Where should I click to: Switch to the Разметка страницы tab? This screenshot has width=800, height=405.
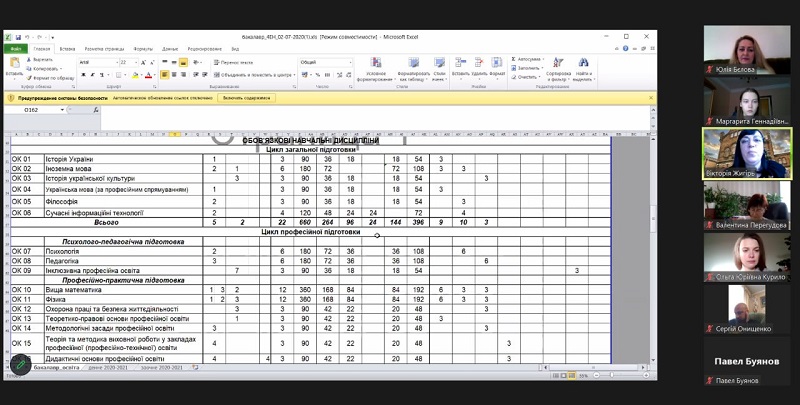point(105,49)
